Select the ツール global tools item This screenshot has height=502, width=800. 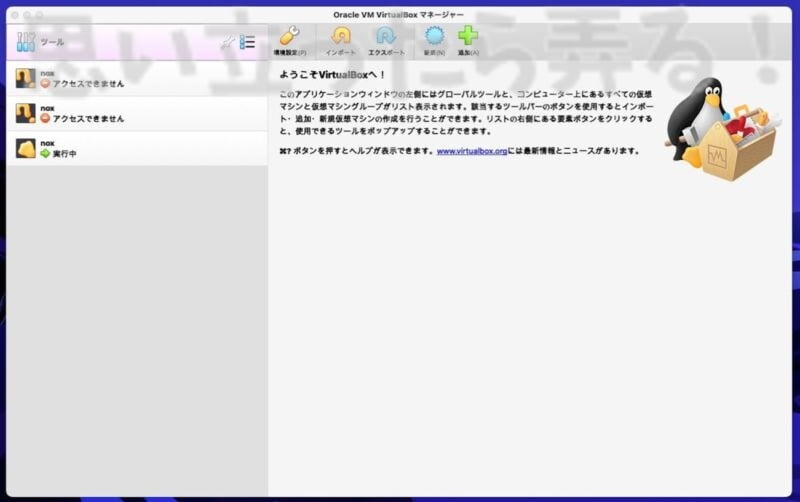tap(137, 42)
